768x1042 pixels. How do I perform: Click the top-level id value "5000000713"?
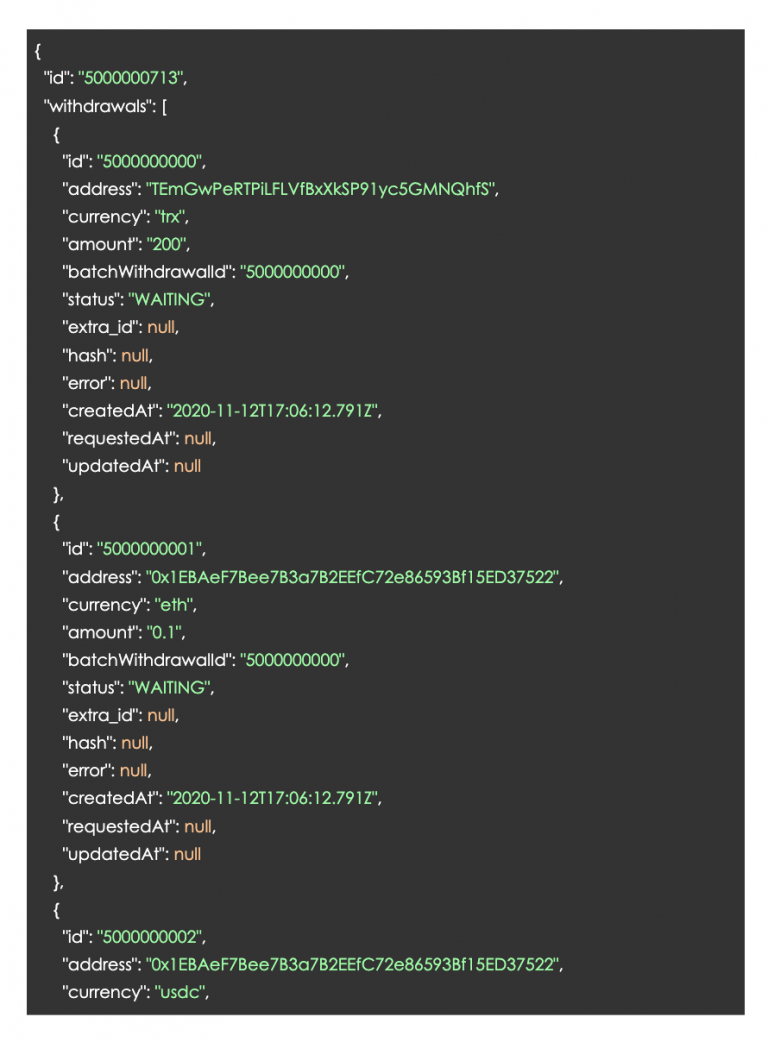click(131, 78)
